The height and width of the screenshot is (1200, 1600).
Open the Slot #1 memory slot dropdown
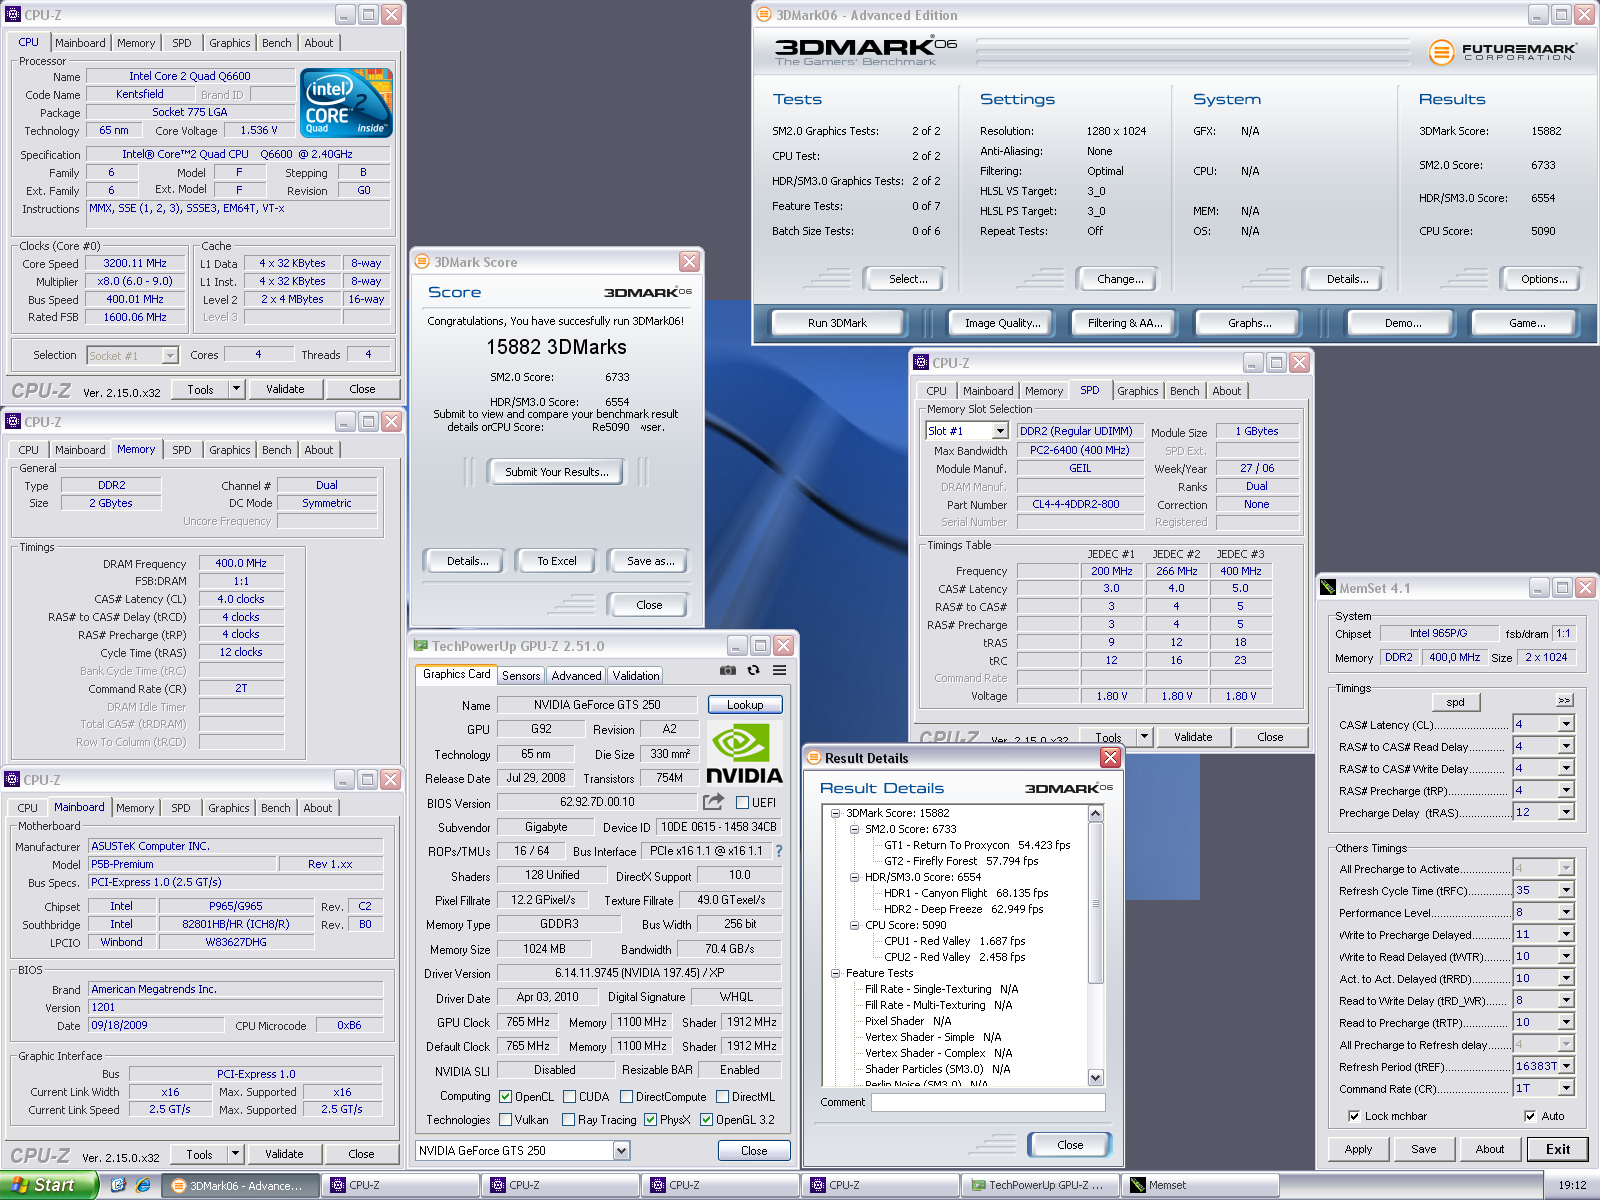tap(999, 431)
